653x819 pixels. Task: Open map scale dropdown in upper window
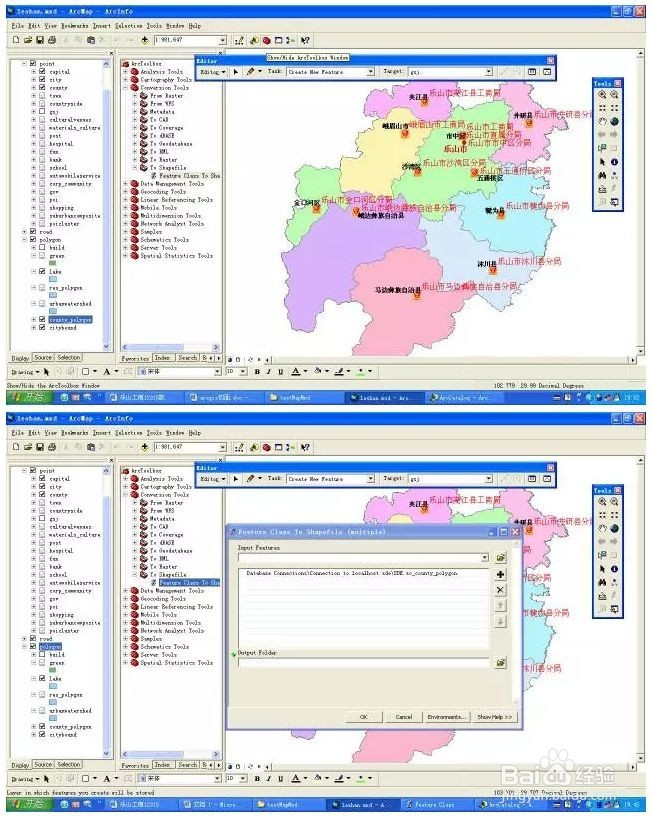coord(223,40)
